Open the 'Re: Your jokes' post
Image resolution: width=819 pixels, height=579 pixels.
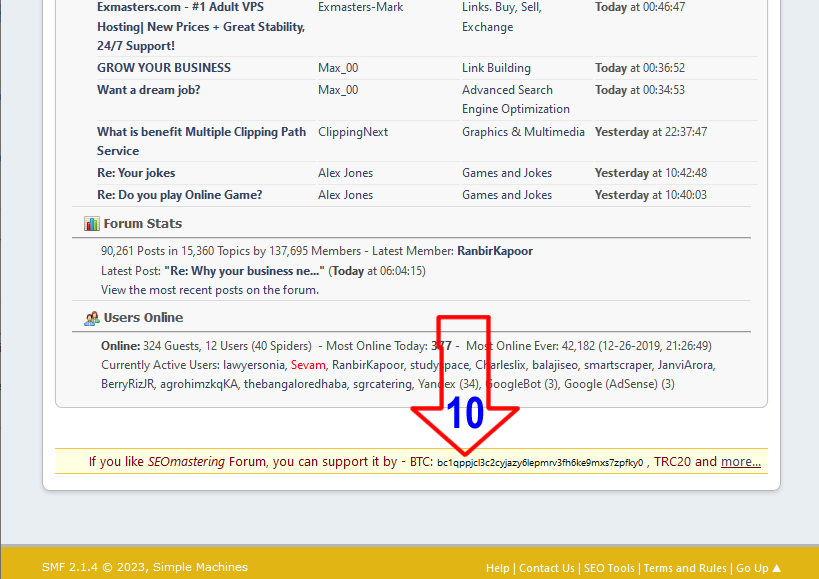pyautogui.click(x=136, y=173)
